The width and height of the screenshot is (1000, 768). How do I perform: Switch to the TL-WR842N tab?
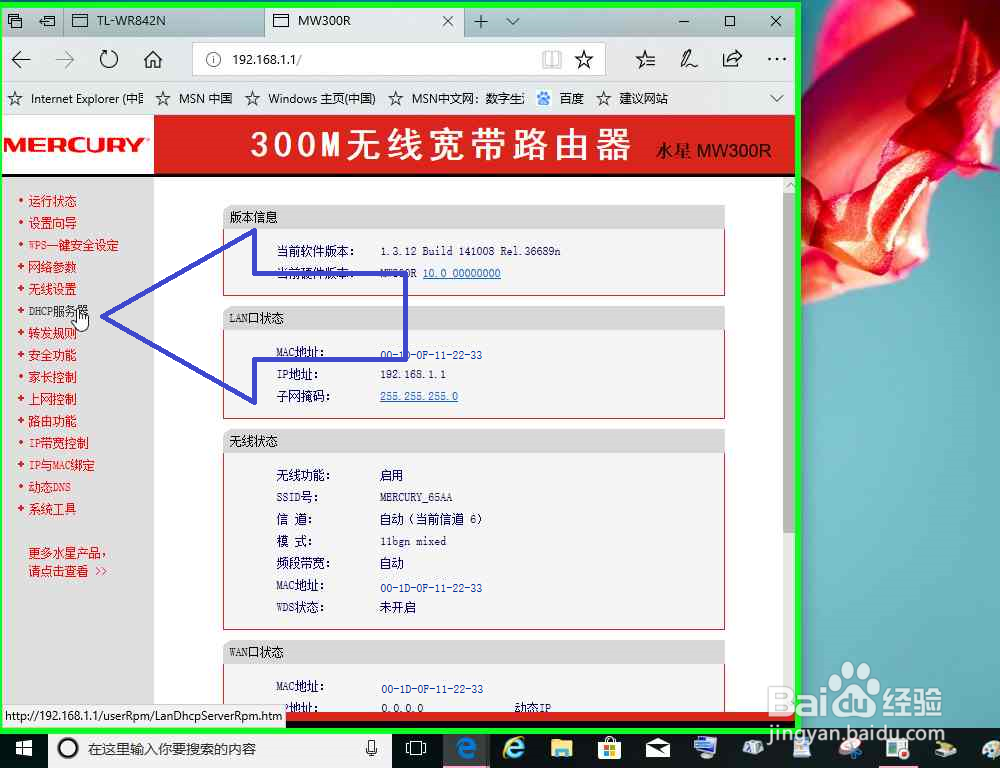[x=164, y=20]
